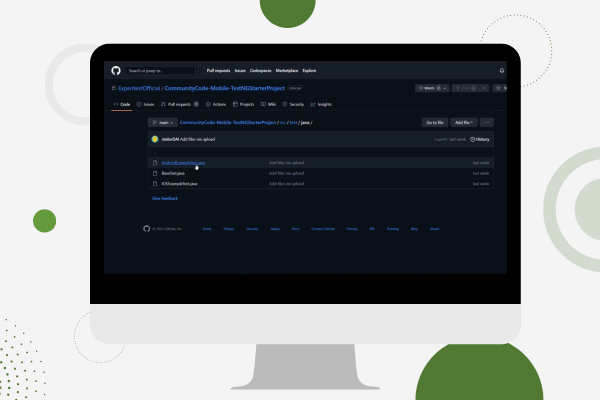
Task: Open the commit History link
Action: tap(480, 139)
